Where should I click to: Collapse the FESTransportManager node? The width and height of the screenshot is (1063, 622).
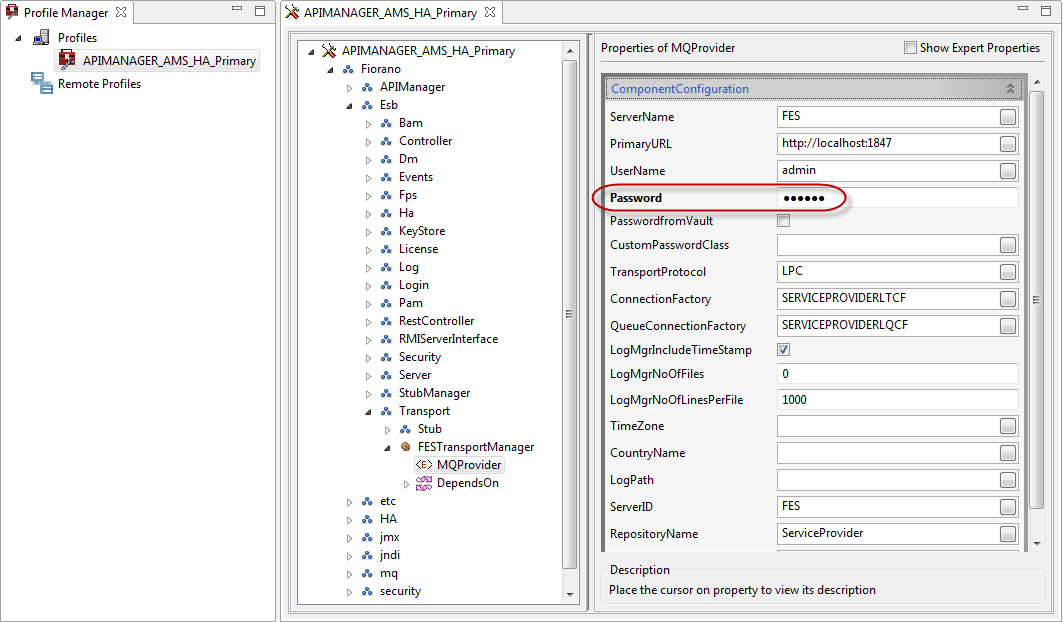pos(387,448)
